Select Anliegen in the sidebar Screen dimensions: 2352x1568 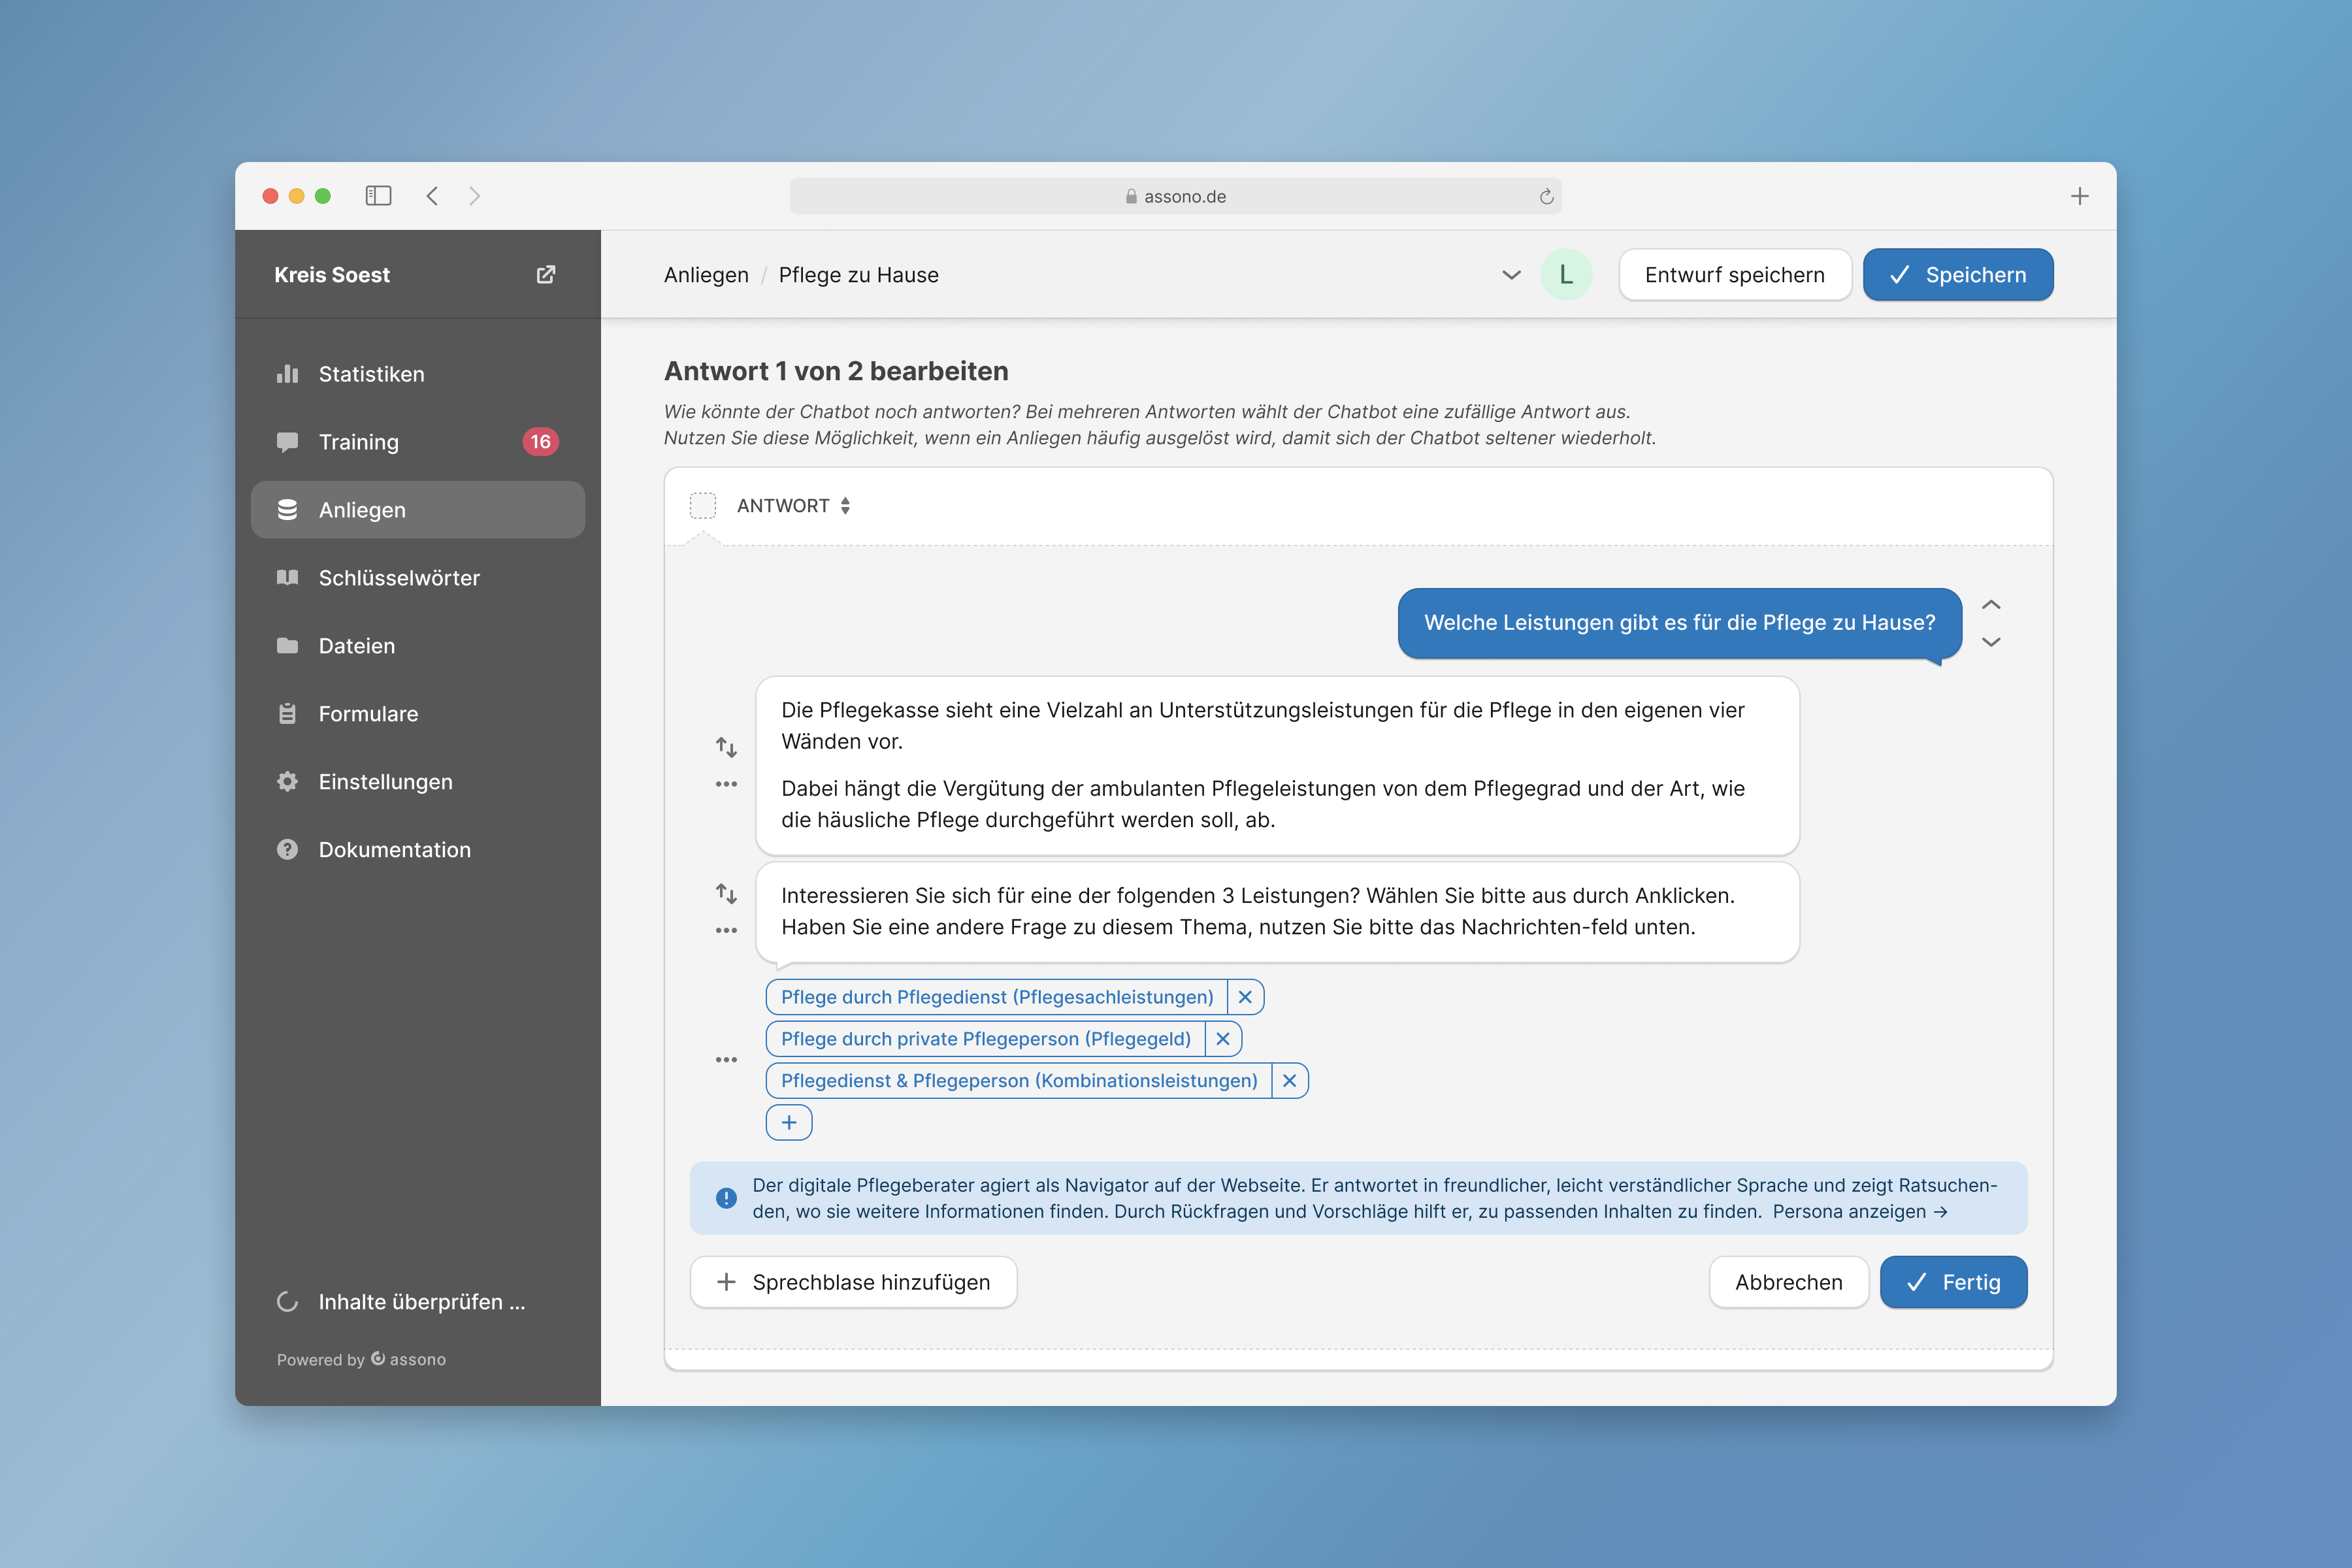[x=417, y=510]
